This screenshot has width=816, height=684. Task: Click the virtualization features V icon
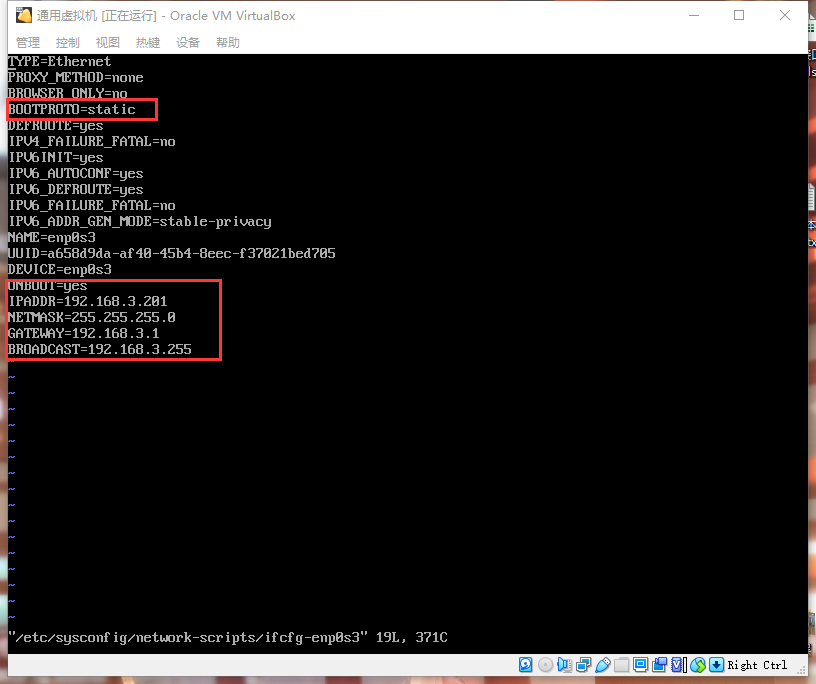[678, 665]
